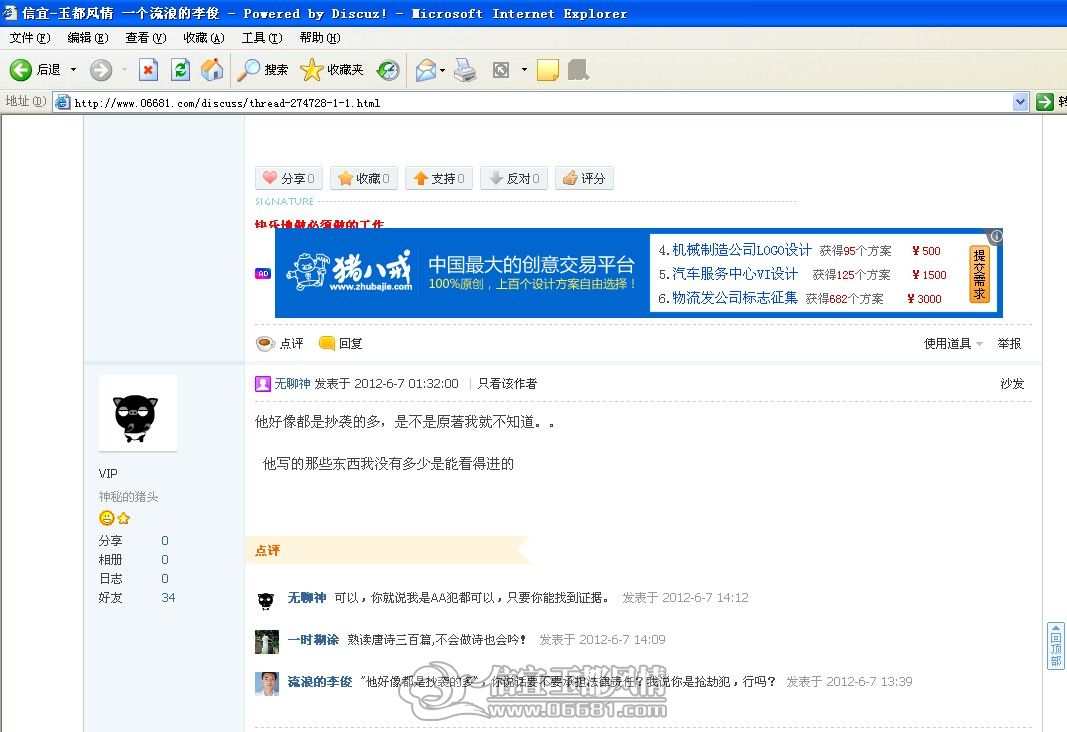Click the address bar URL field

[x=534, y=103]
